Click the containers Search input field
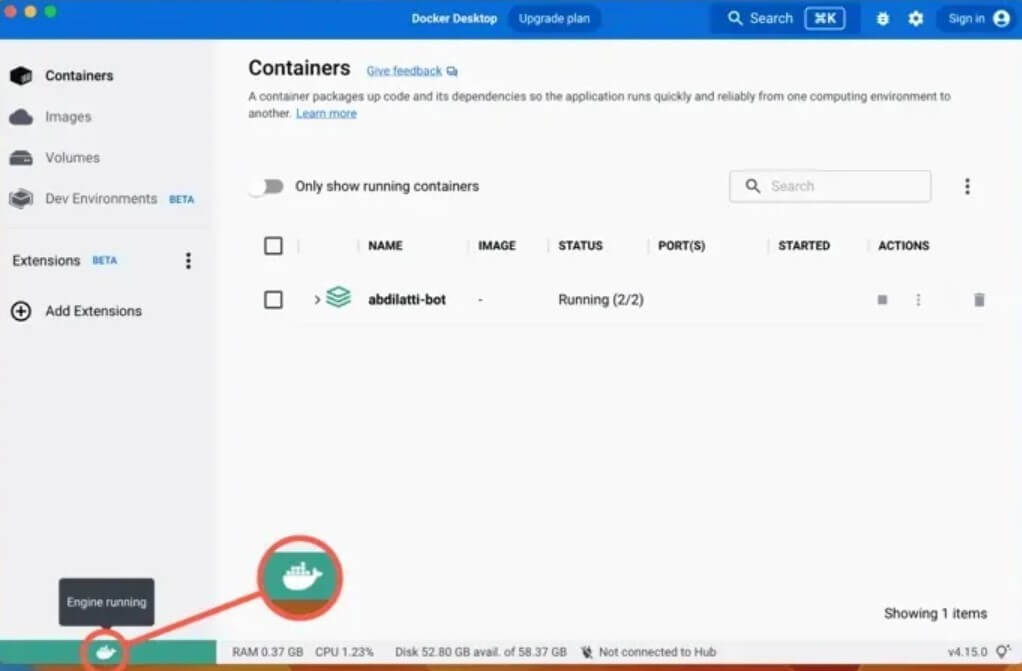This screenshot has height=671, width=1022. tap(840, 186)
